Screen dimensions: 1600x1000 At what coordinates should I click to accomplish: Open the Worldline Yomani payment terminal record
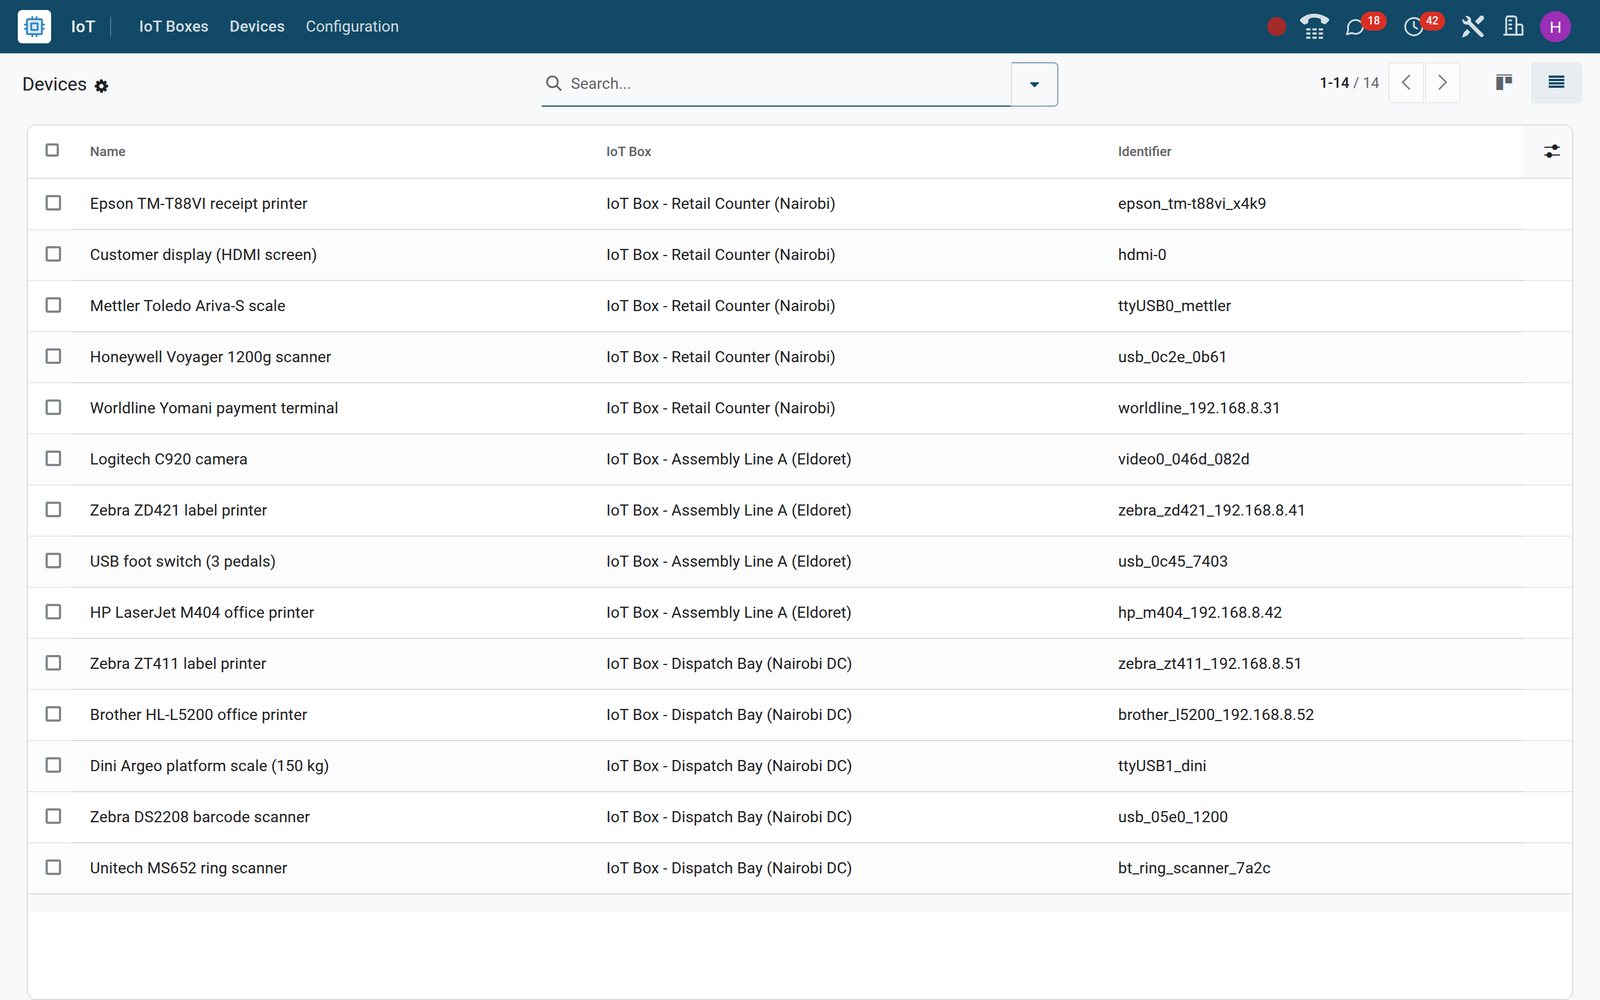click(214, 408)
